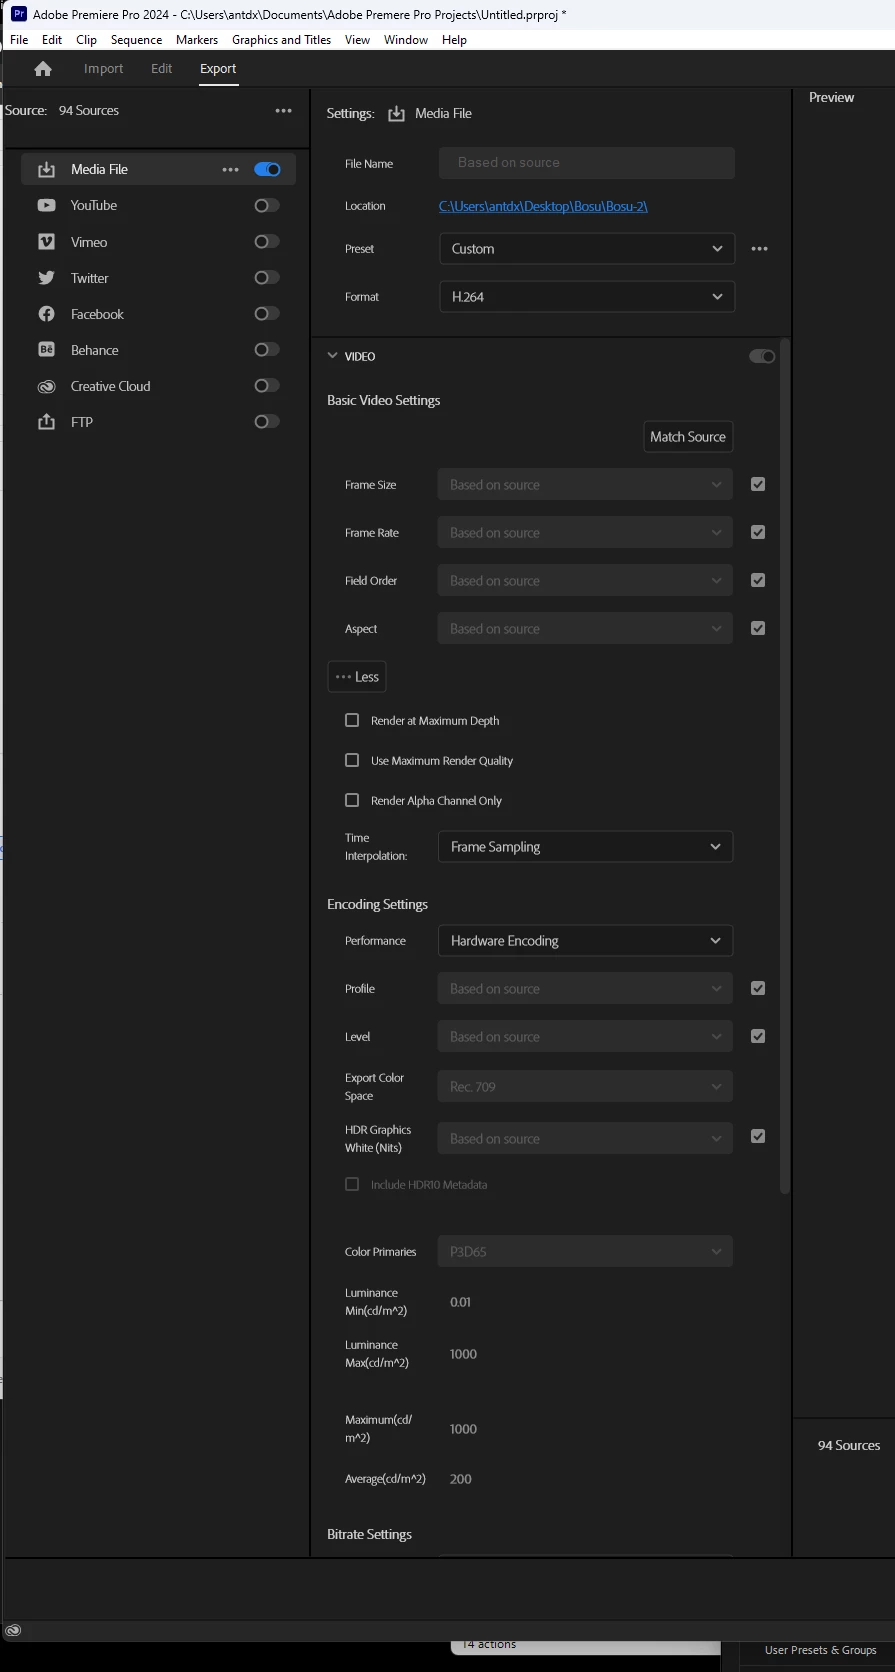
Task: Click the Facebook icon
Action: pyautogui.click(x=46, y=314)
